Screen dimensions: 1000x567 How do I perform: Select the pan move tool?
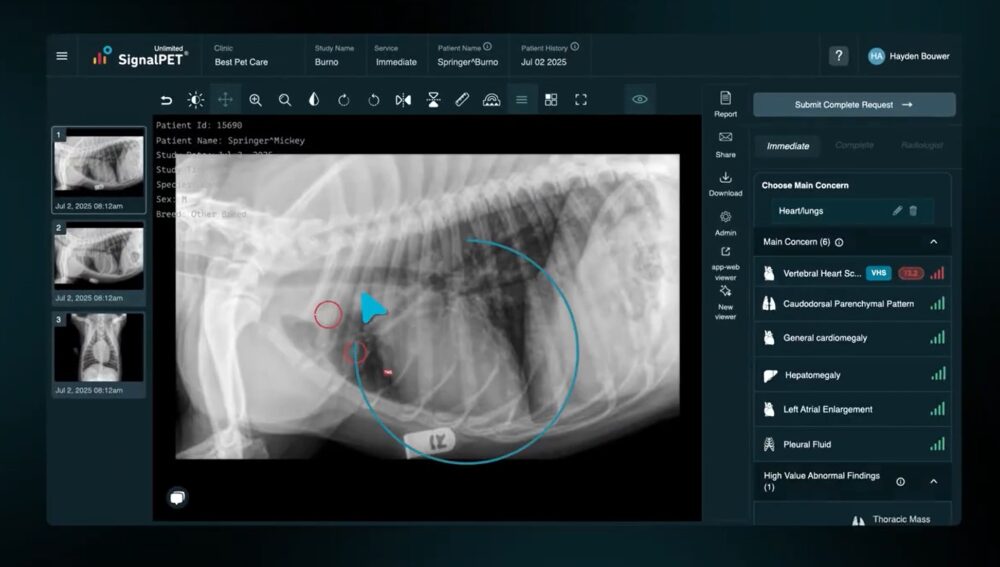click(x=225, y=99)
